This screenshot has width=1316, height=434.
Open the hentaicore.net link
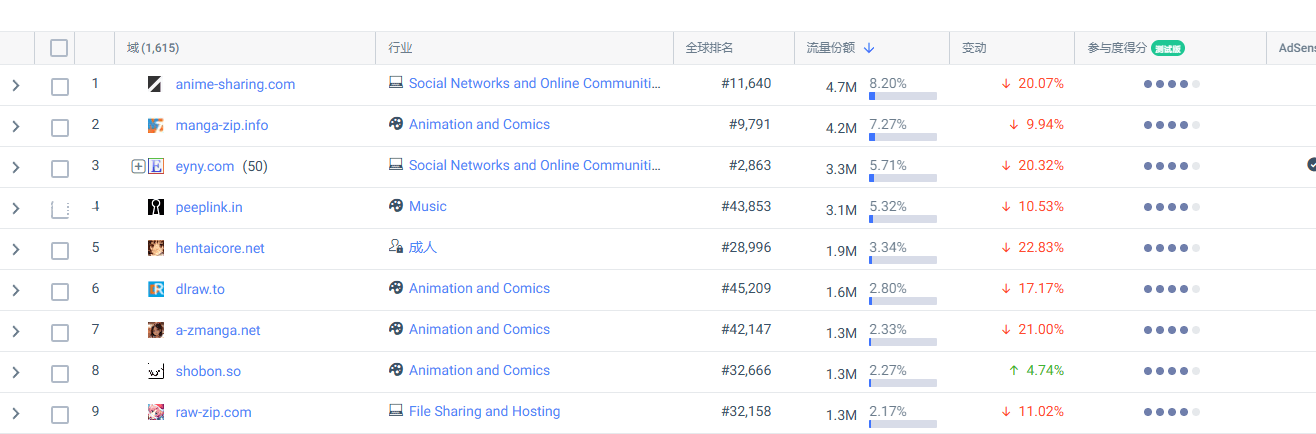click(x=220, y=248)
